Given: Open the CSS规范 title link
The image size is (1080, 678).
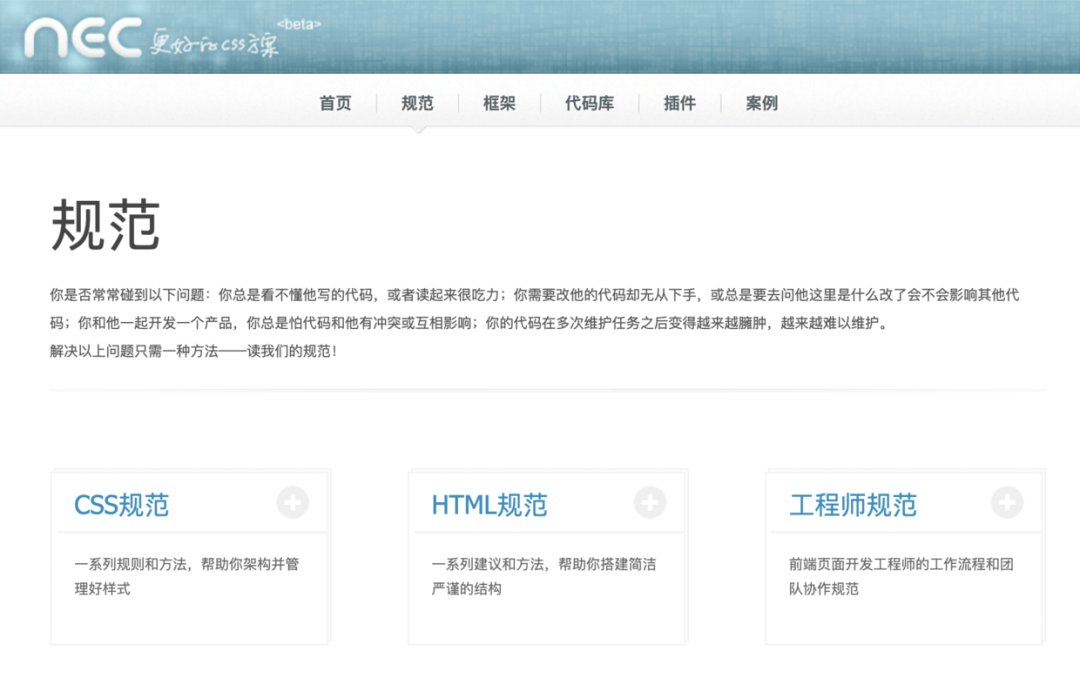Looking at the screenshot, I should pos(121,505).
